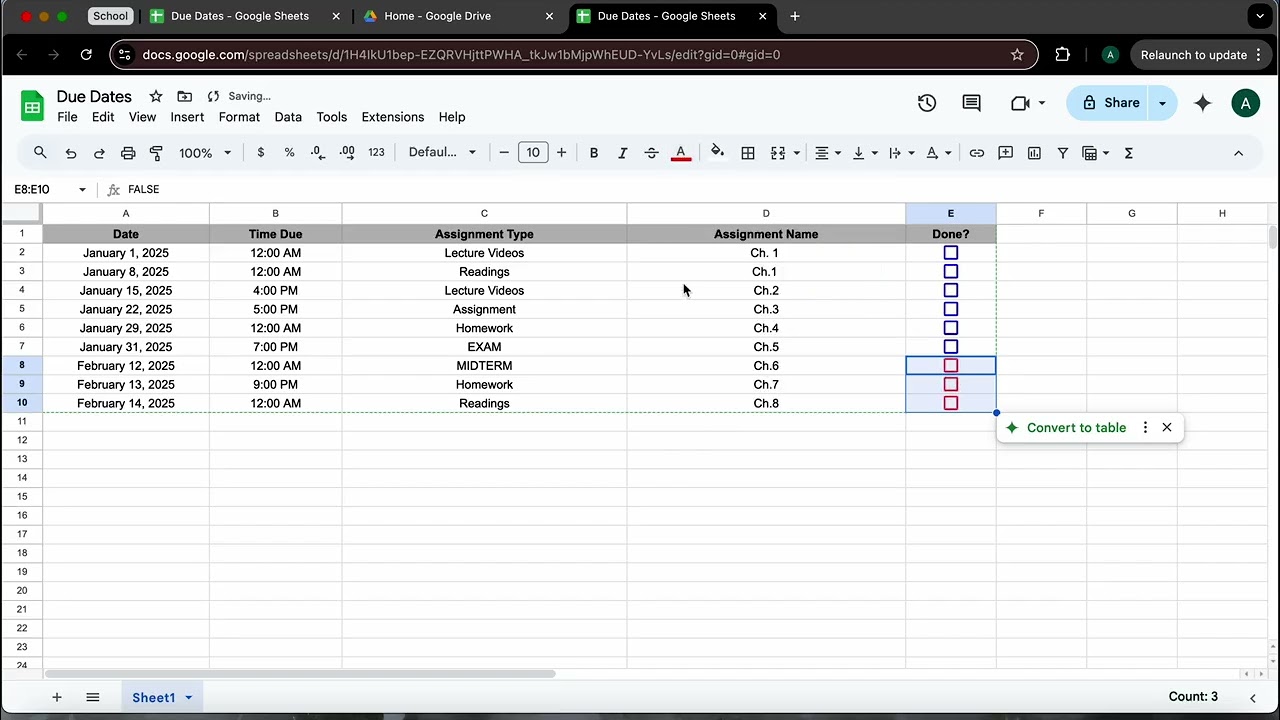This screenshot has height=720, width=1280.
Task: Decrease decimal places
Action: (317, 153)
